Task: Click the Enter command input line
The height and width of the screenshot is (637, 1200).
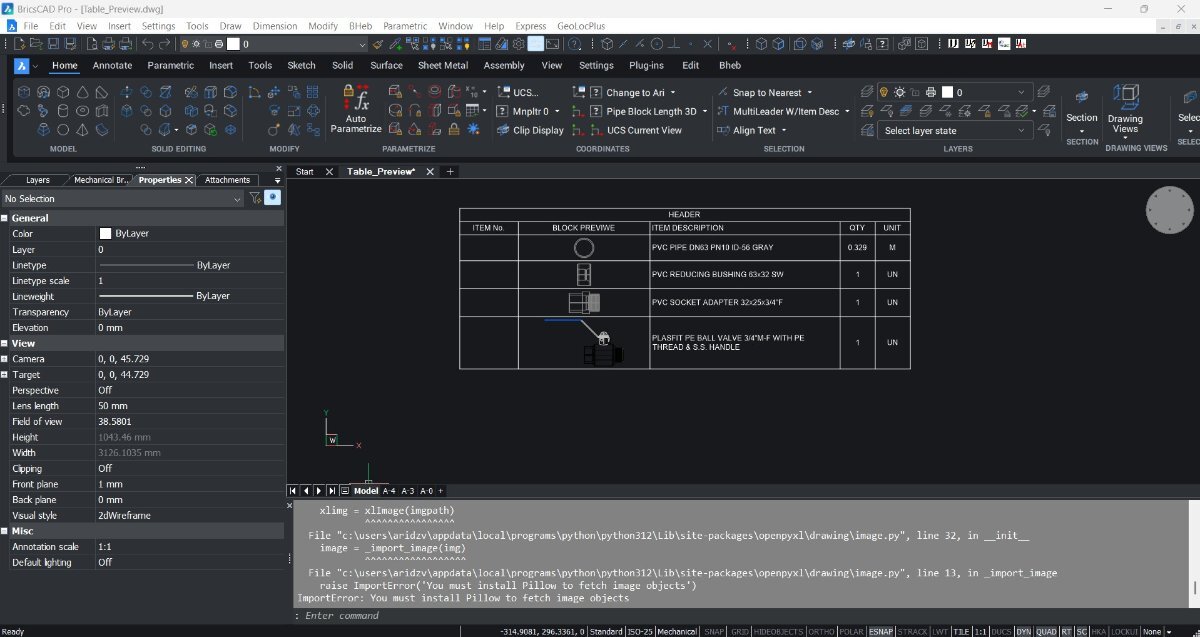Action: click(x=744, y=616)
